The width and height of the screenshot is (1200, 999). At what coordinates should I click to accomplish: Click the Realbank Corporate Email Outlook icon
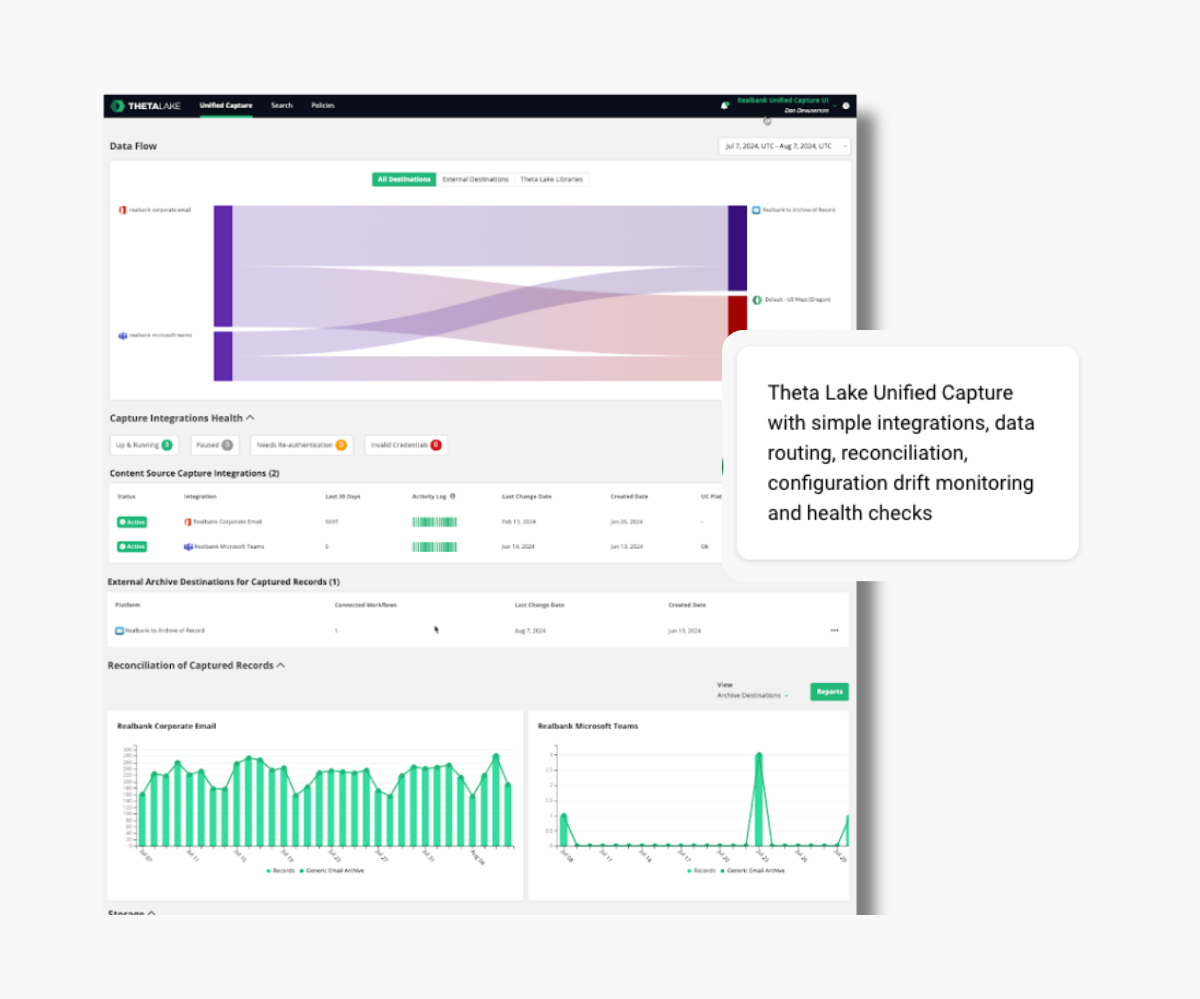[187, 521]
